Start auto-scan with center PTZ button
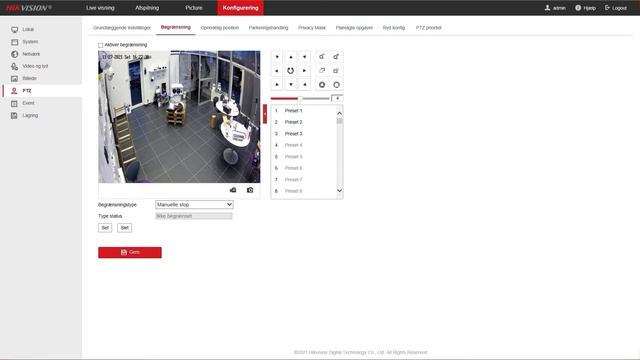The height and width of the screenshot is (360, 640). pos(291,71)
